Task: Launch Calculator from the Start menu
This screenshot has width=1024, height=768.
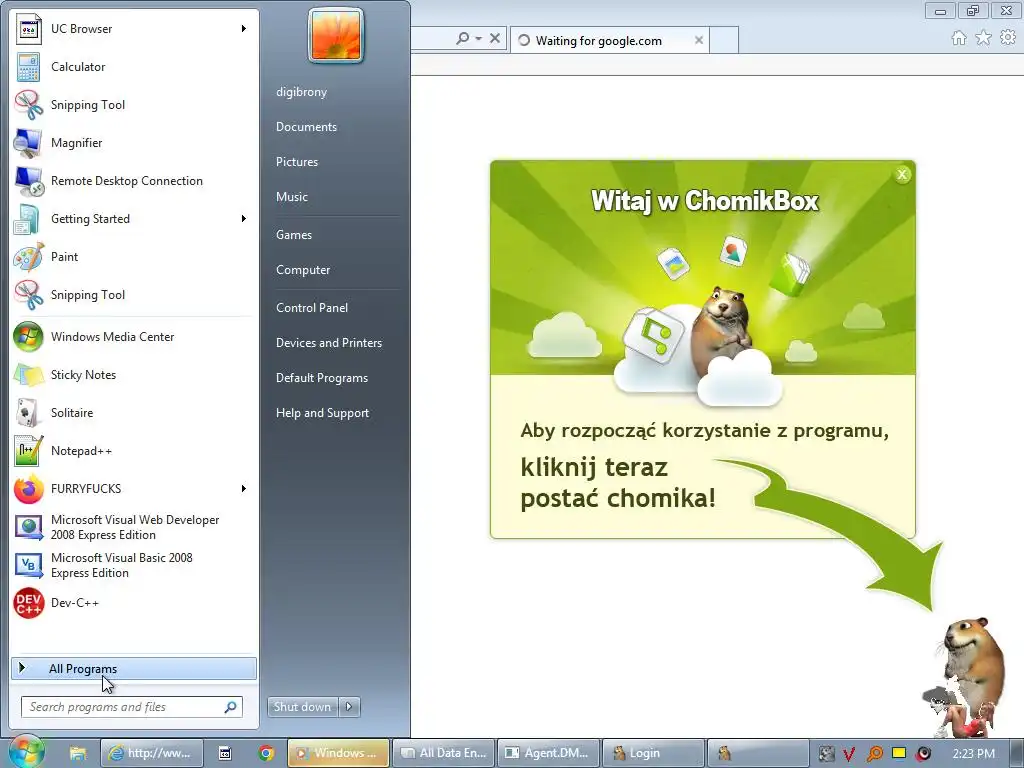Action: click(x=134, y=67)
